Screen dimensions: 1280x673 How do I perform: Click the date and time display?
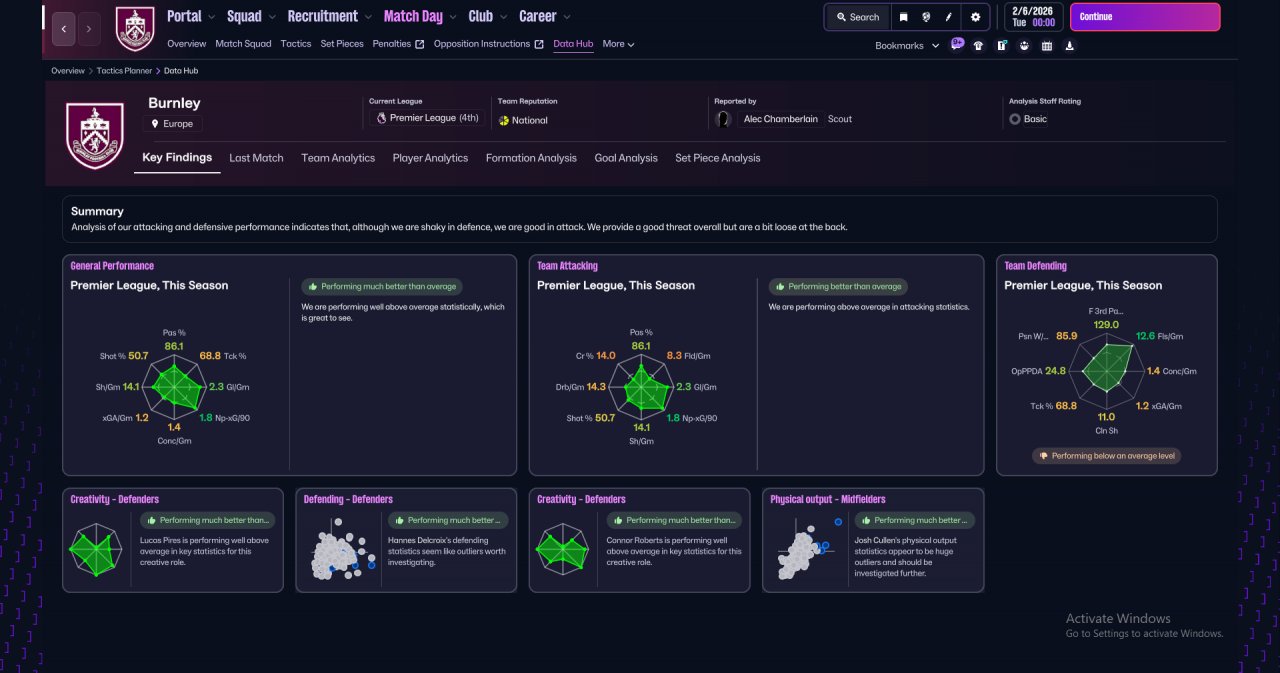coord(1033,17)
